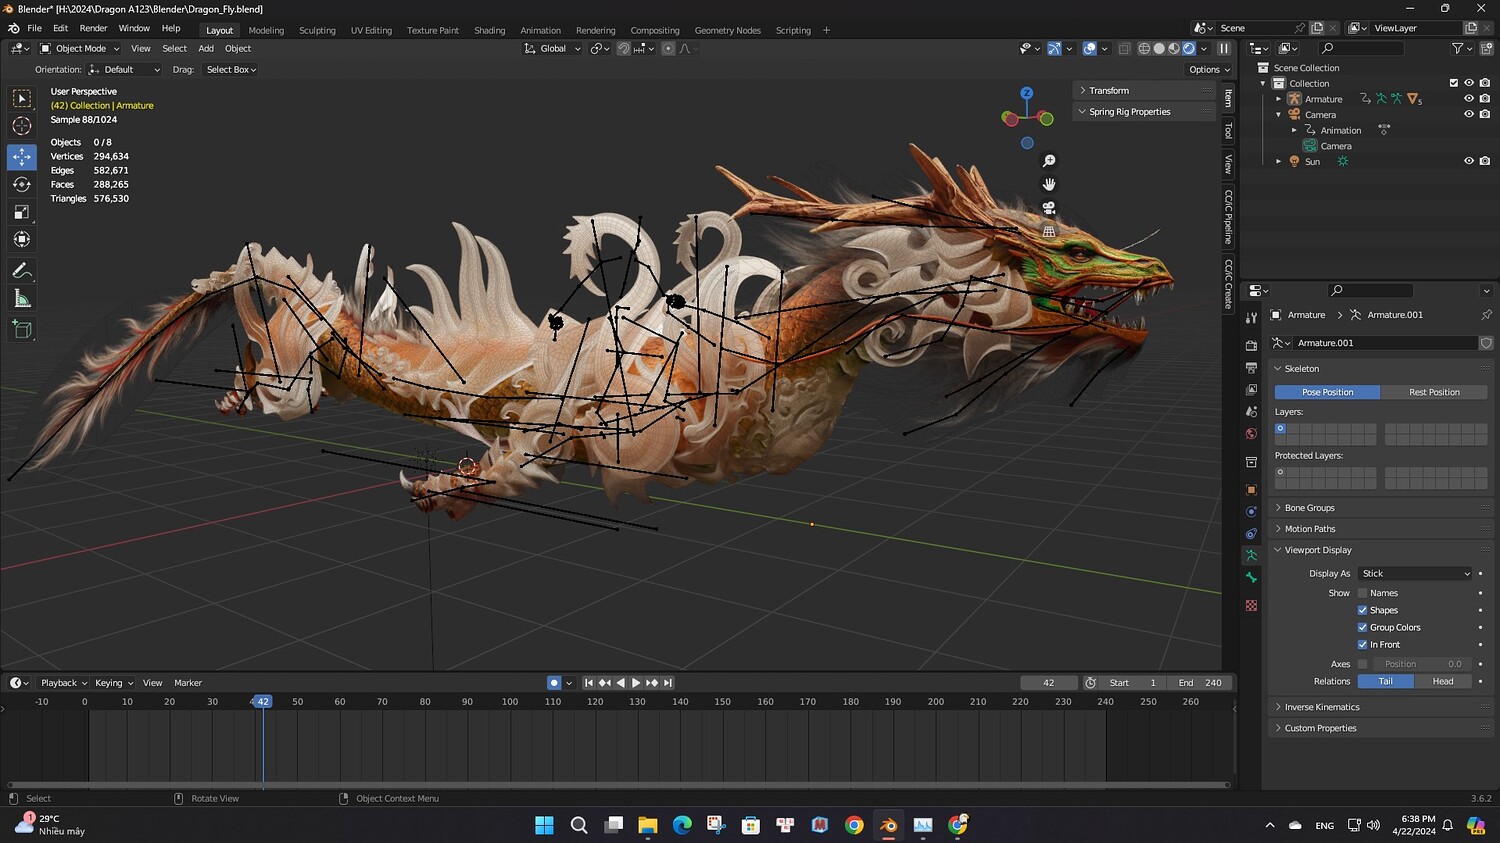This screenshot has width=1500, height=843.
Task: Toggle the viewport X-ray button
Action: pyautogui.click(x=1125, y=48)
